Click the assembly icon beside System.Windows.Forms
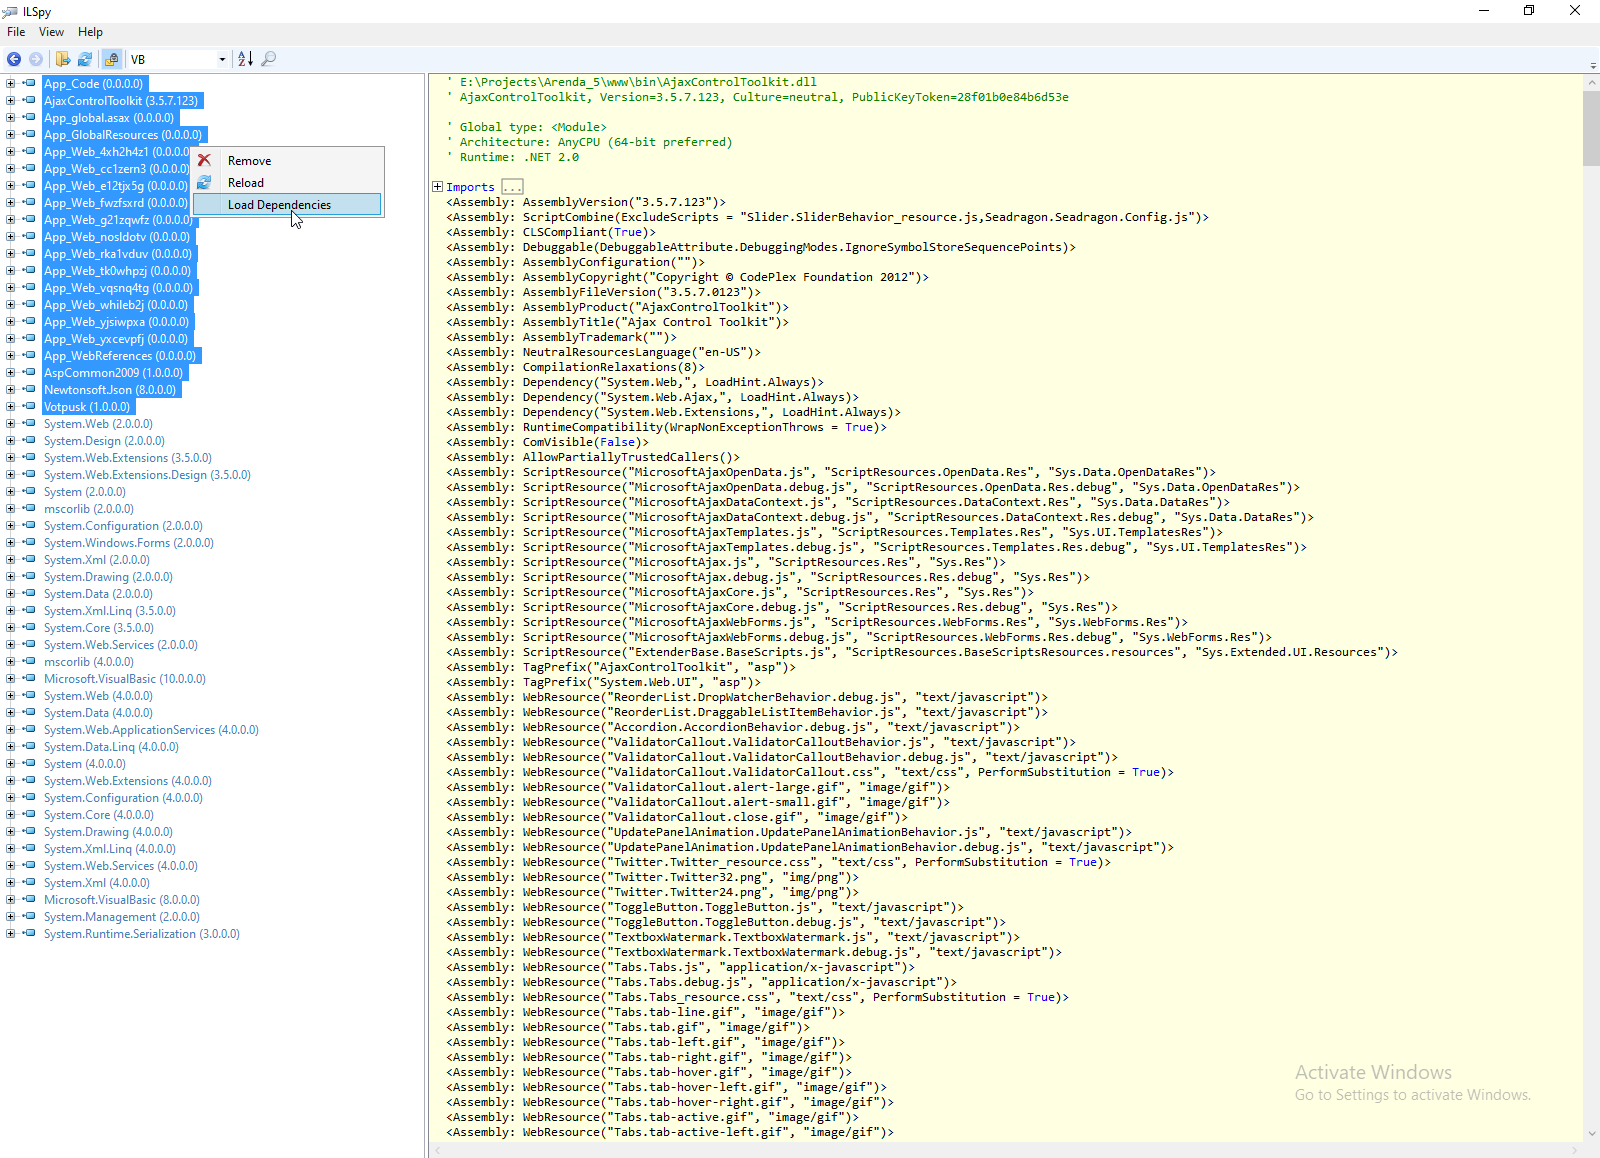 point(29,543)
